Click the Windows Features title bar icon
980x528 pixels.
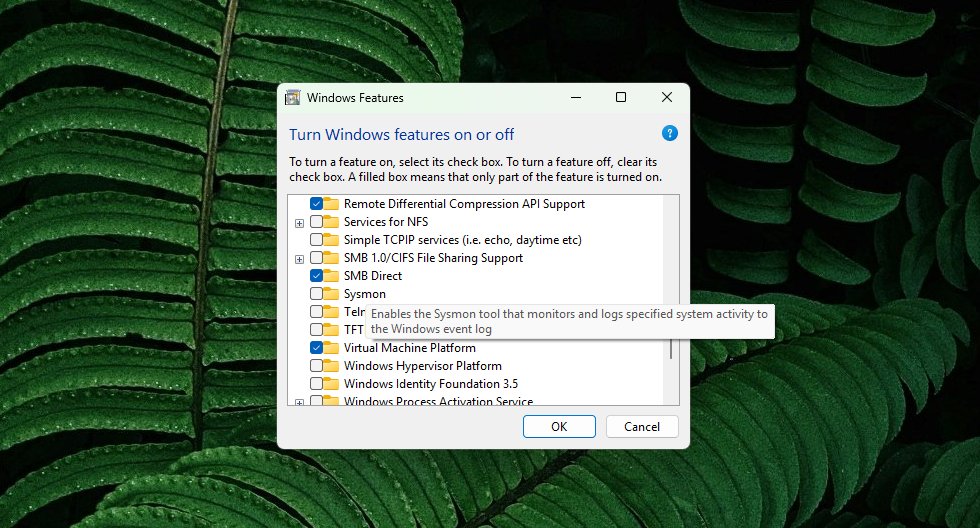click(x=293, y=98)
